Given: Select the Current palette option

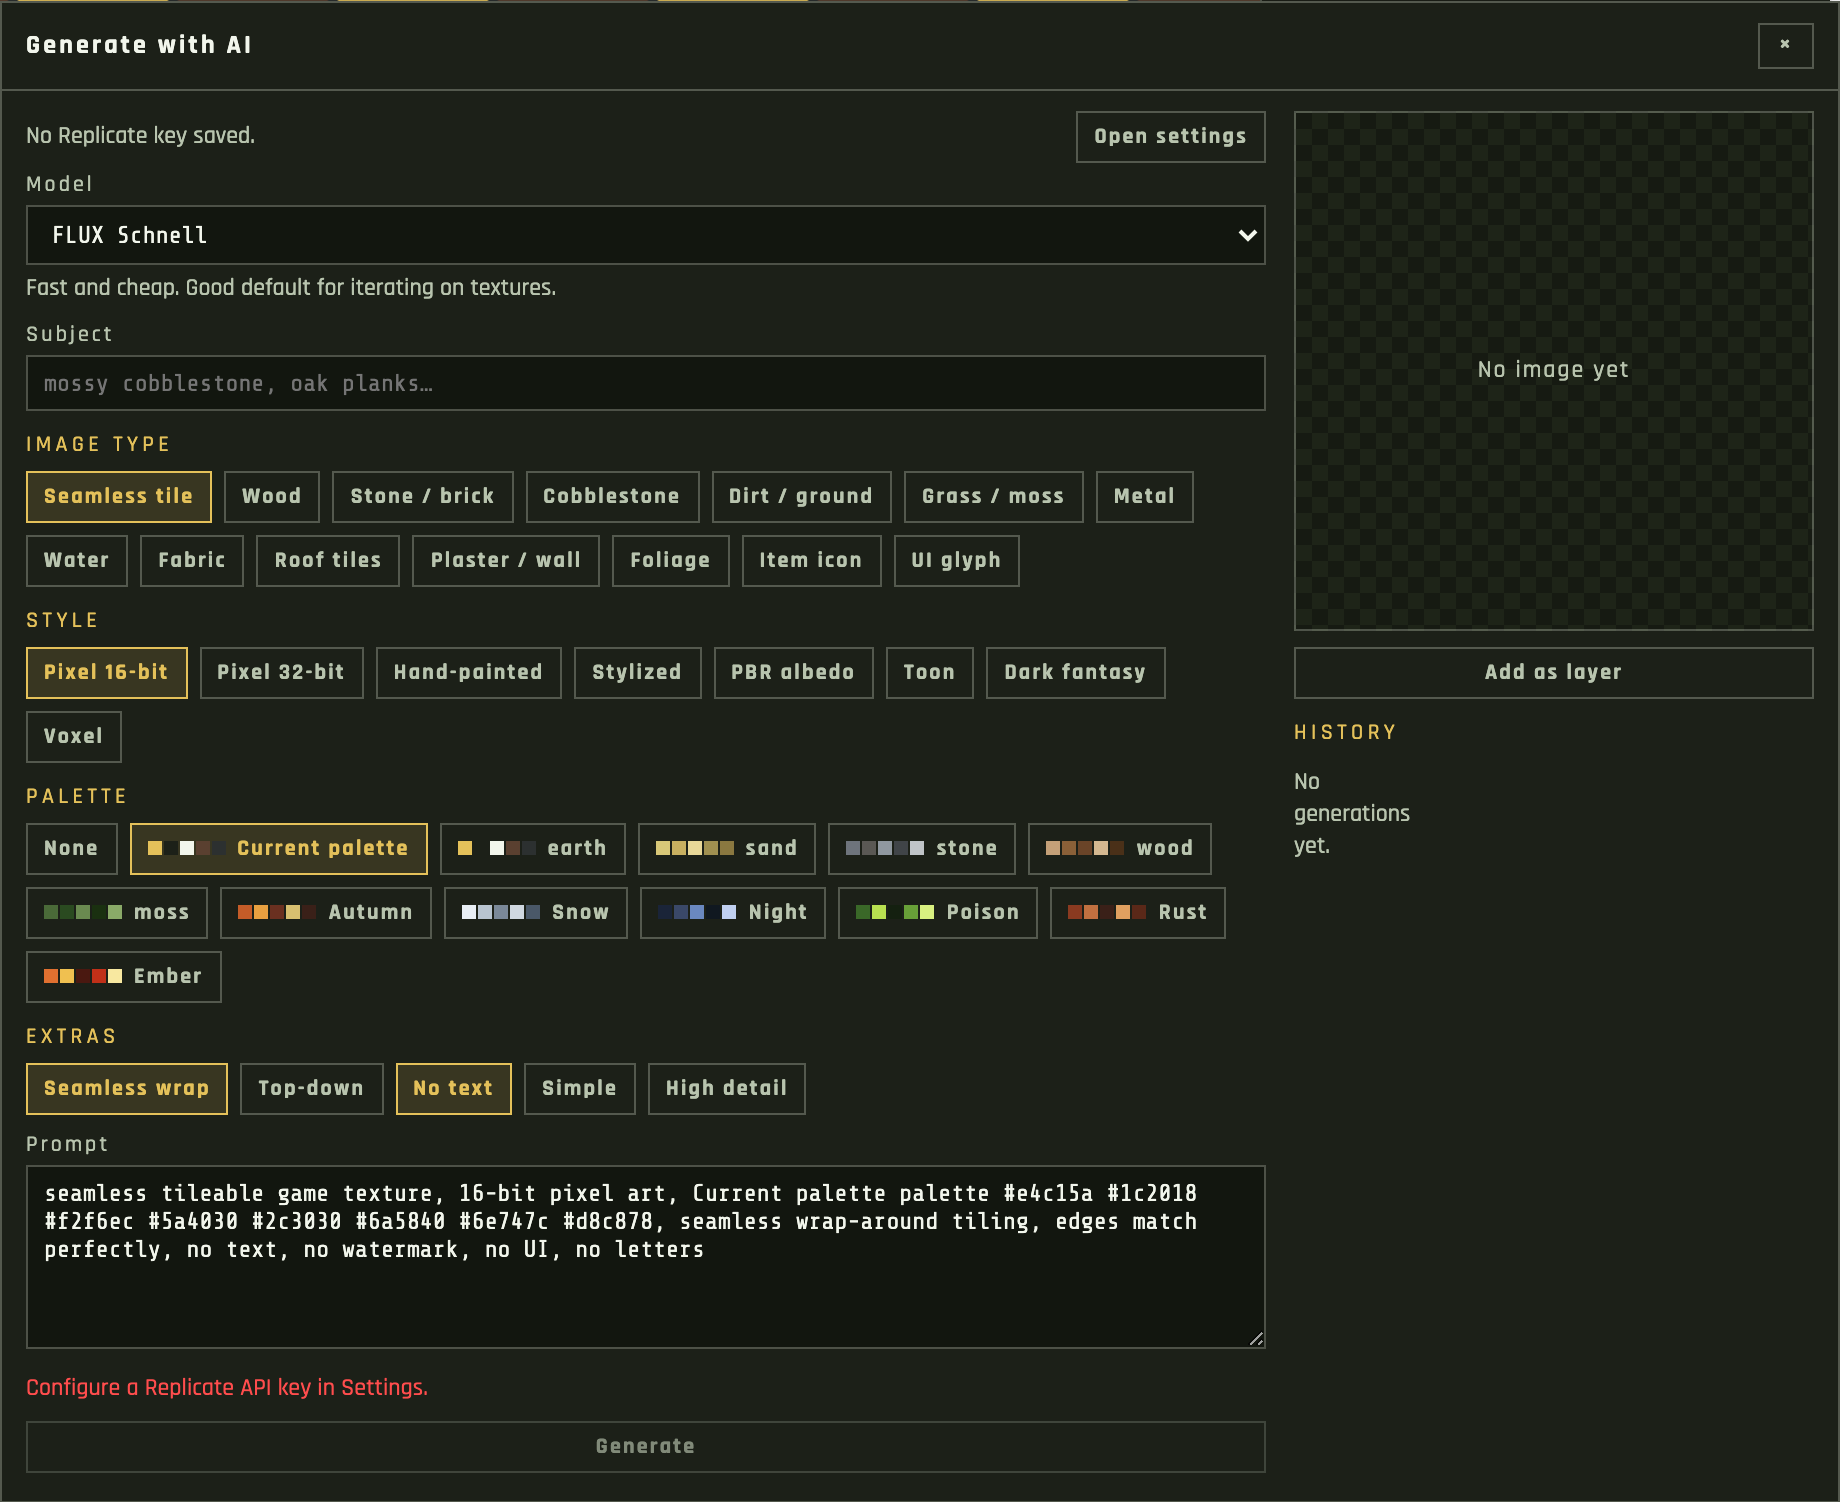Looking at the screenshot, I should (x=278, y=848).
